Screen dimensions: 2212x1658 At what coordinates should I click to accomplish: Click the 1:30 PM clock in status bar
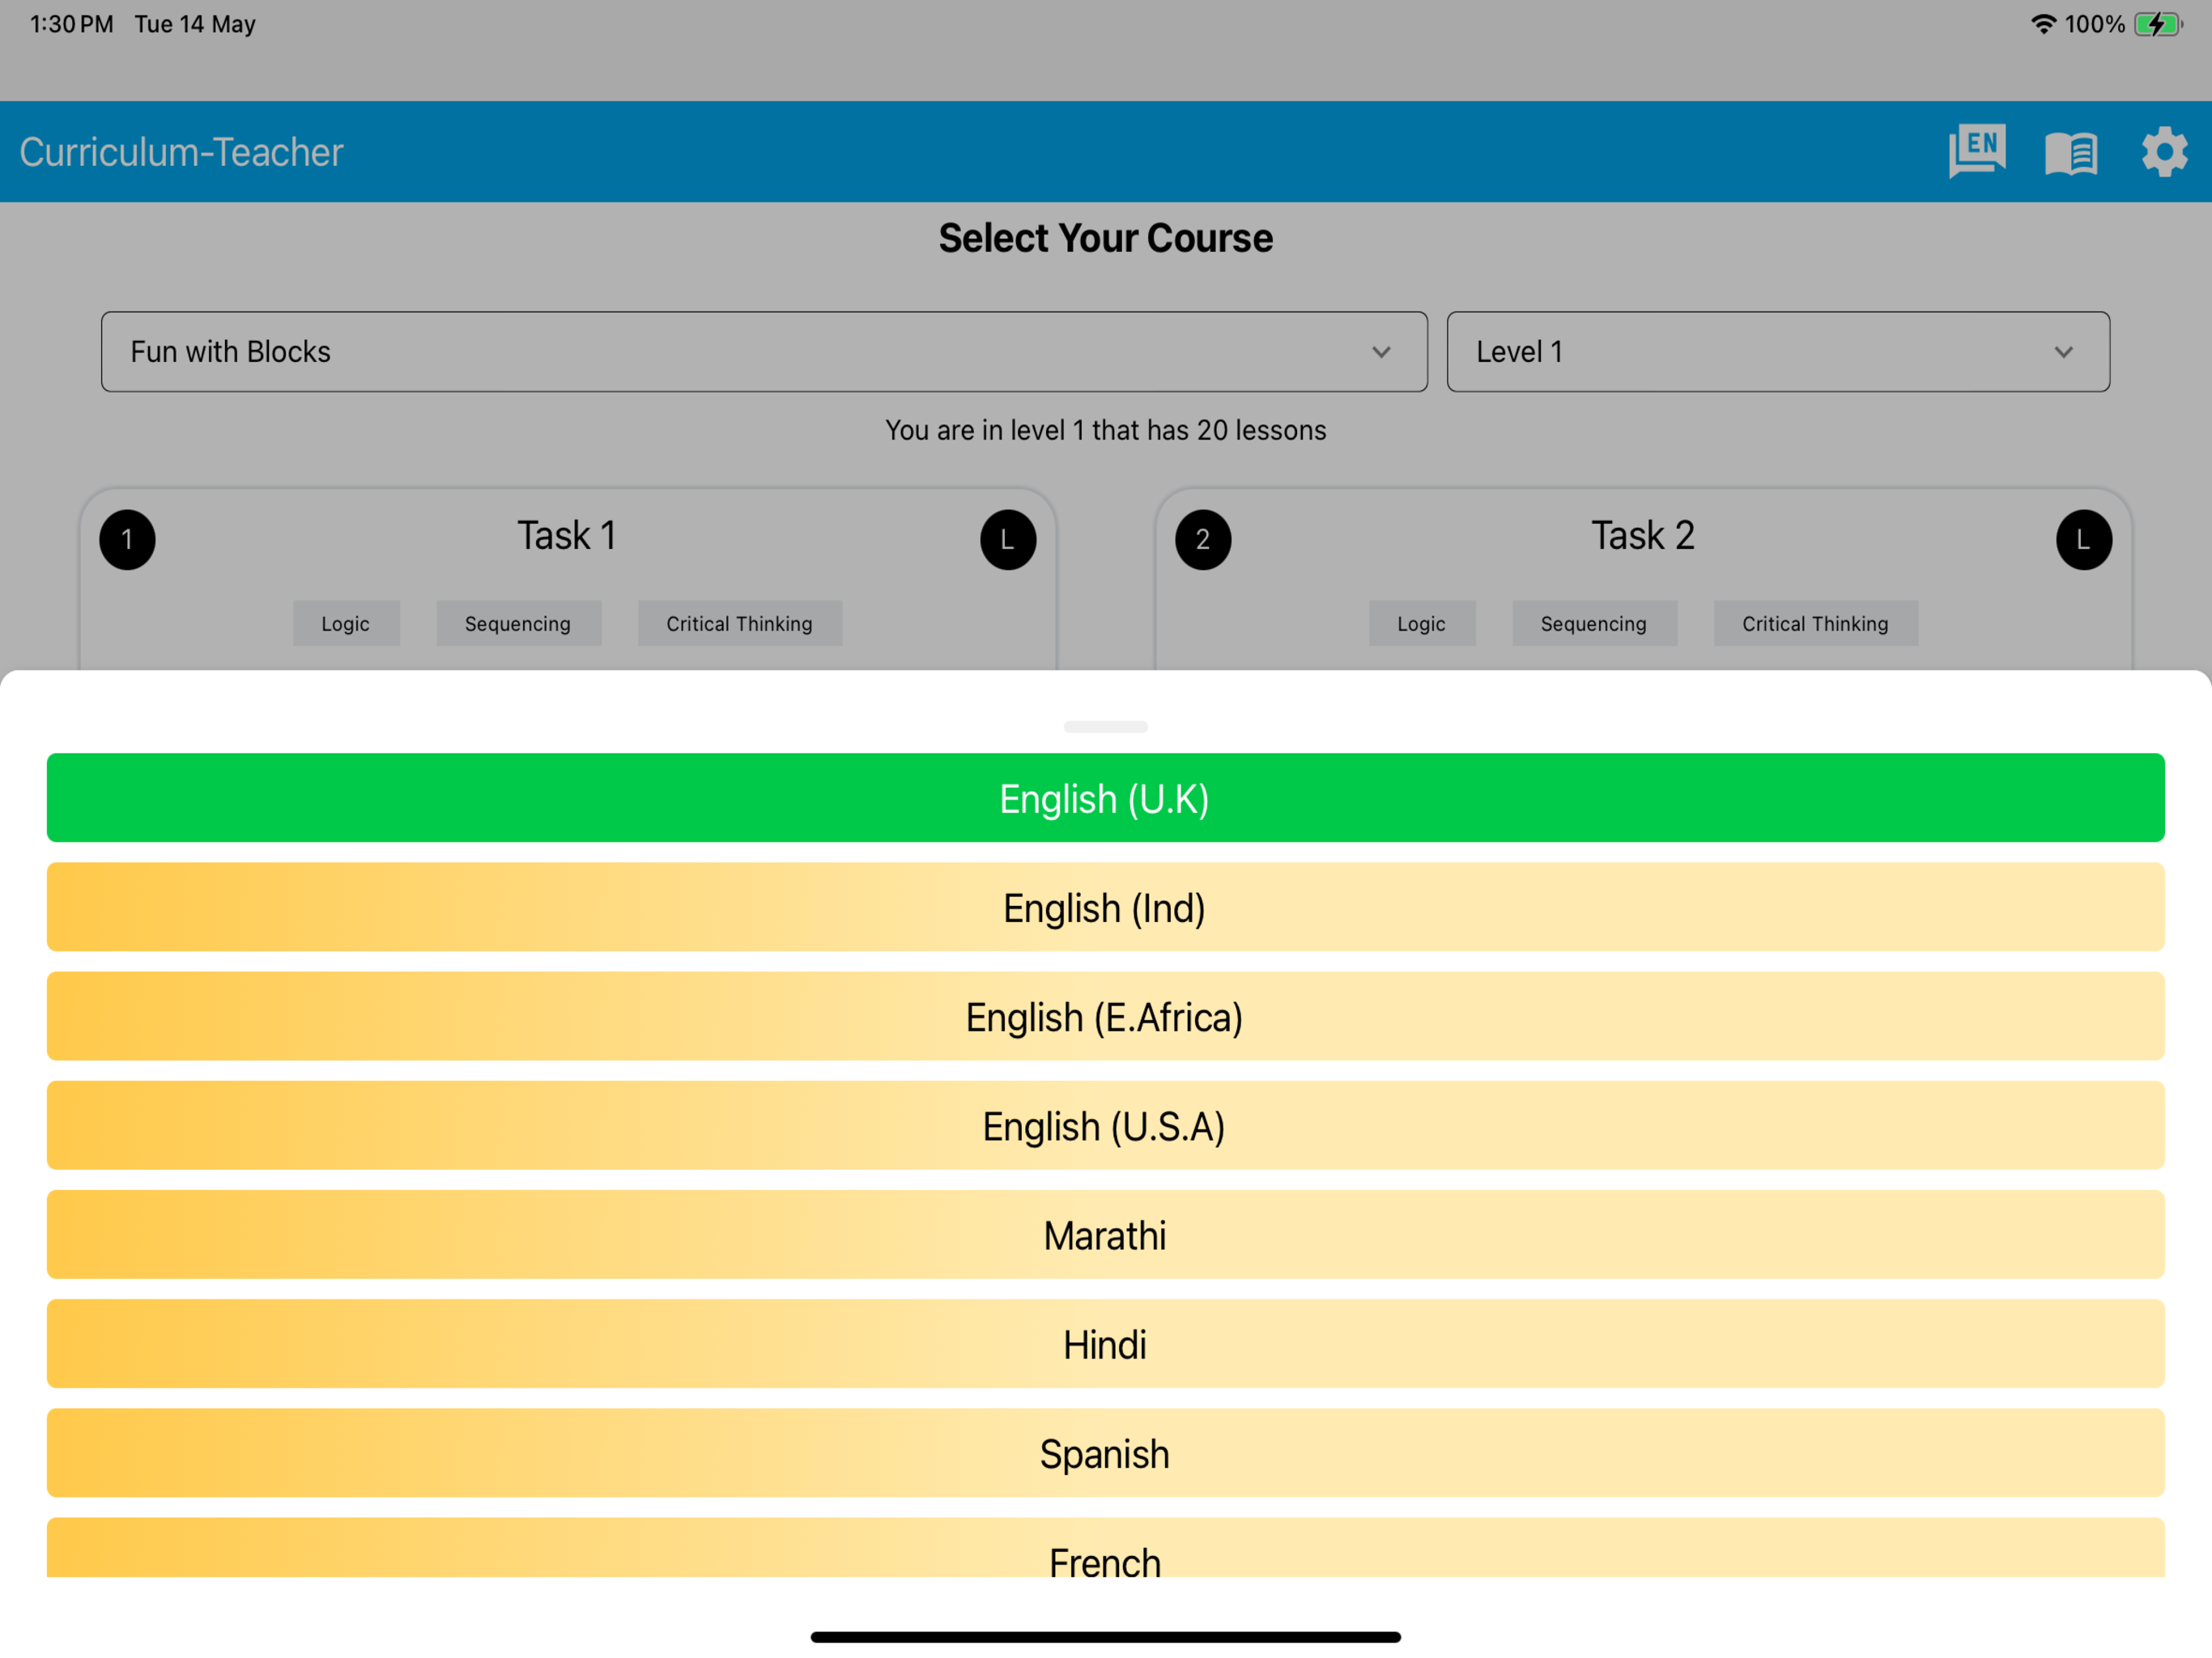[71, 24]
